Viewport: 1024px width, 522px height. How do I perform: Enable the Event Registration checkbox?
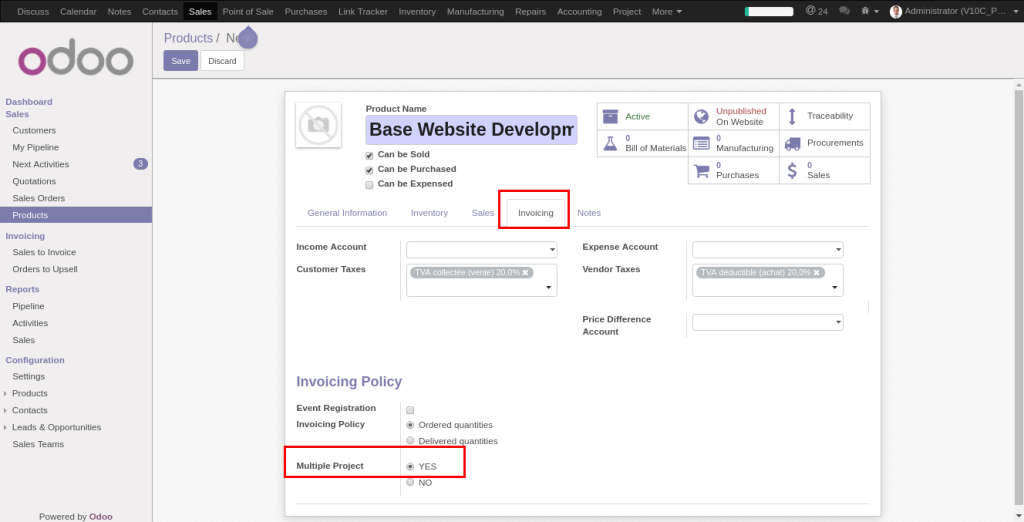[410, 409]
